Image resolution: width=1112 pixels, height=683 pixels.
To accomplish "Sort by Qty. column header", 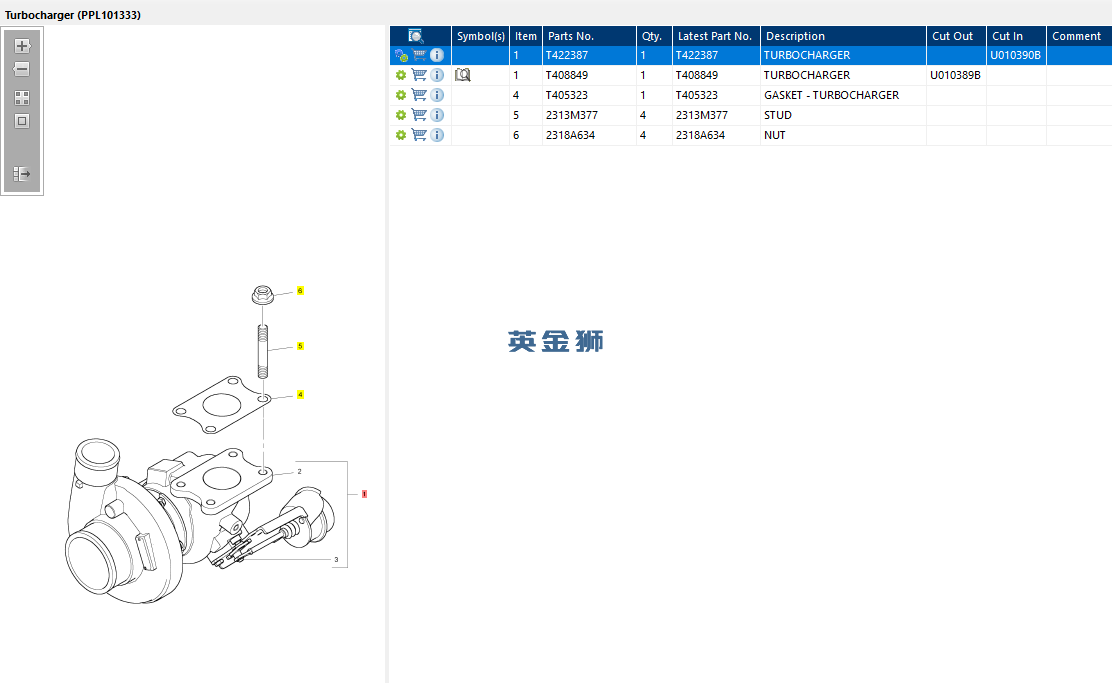I will (x=654, y=36).
